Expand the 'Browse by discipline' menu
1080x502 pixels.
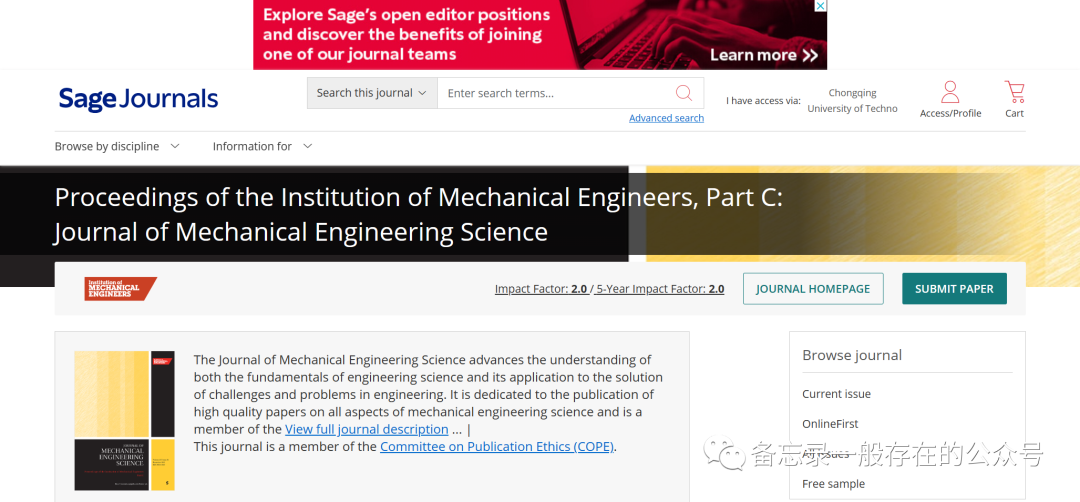point(117,146)
